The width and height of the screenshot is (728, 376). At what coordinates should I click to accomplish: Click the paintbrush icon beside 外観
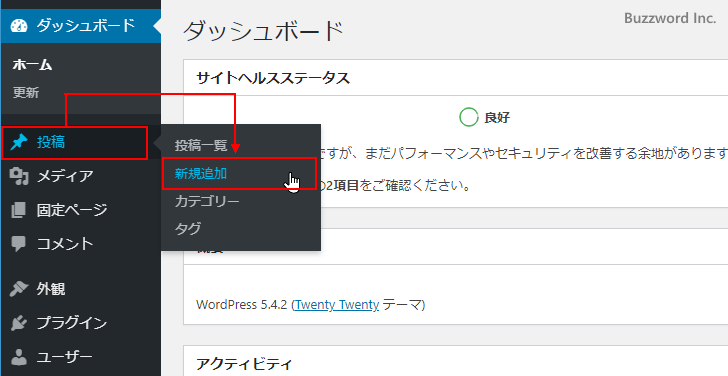pyautogui.click(x=19, y=289)
